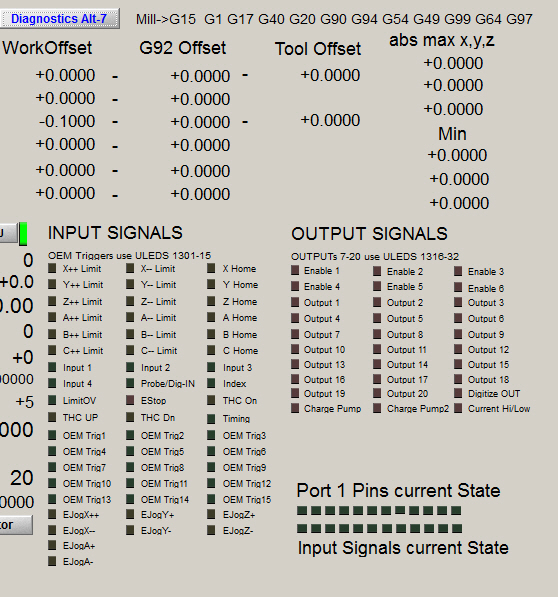Click the 'INPUT SIGNALS' heading
The image size is (558, 597).
(115, 233)
